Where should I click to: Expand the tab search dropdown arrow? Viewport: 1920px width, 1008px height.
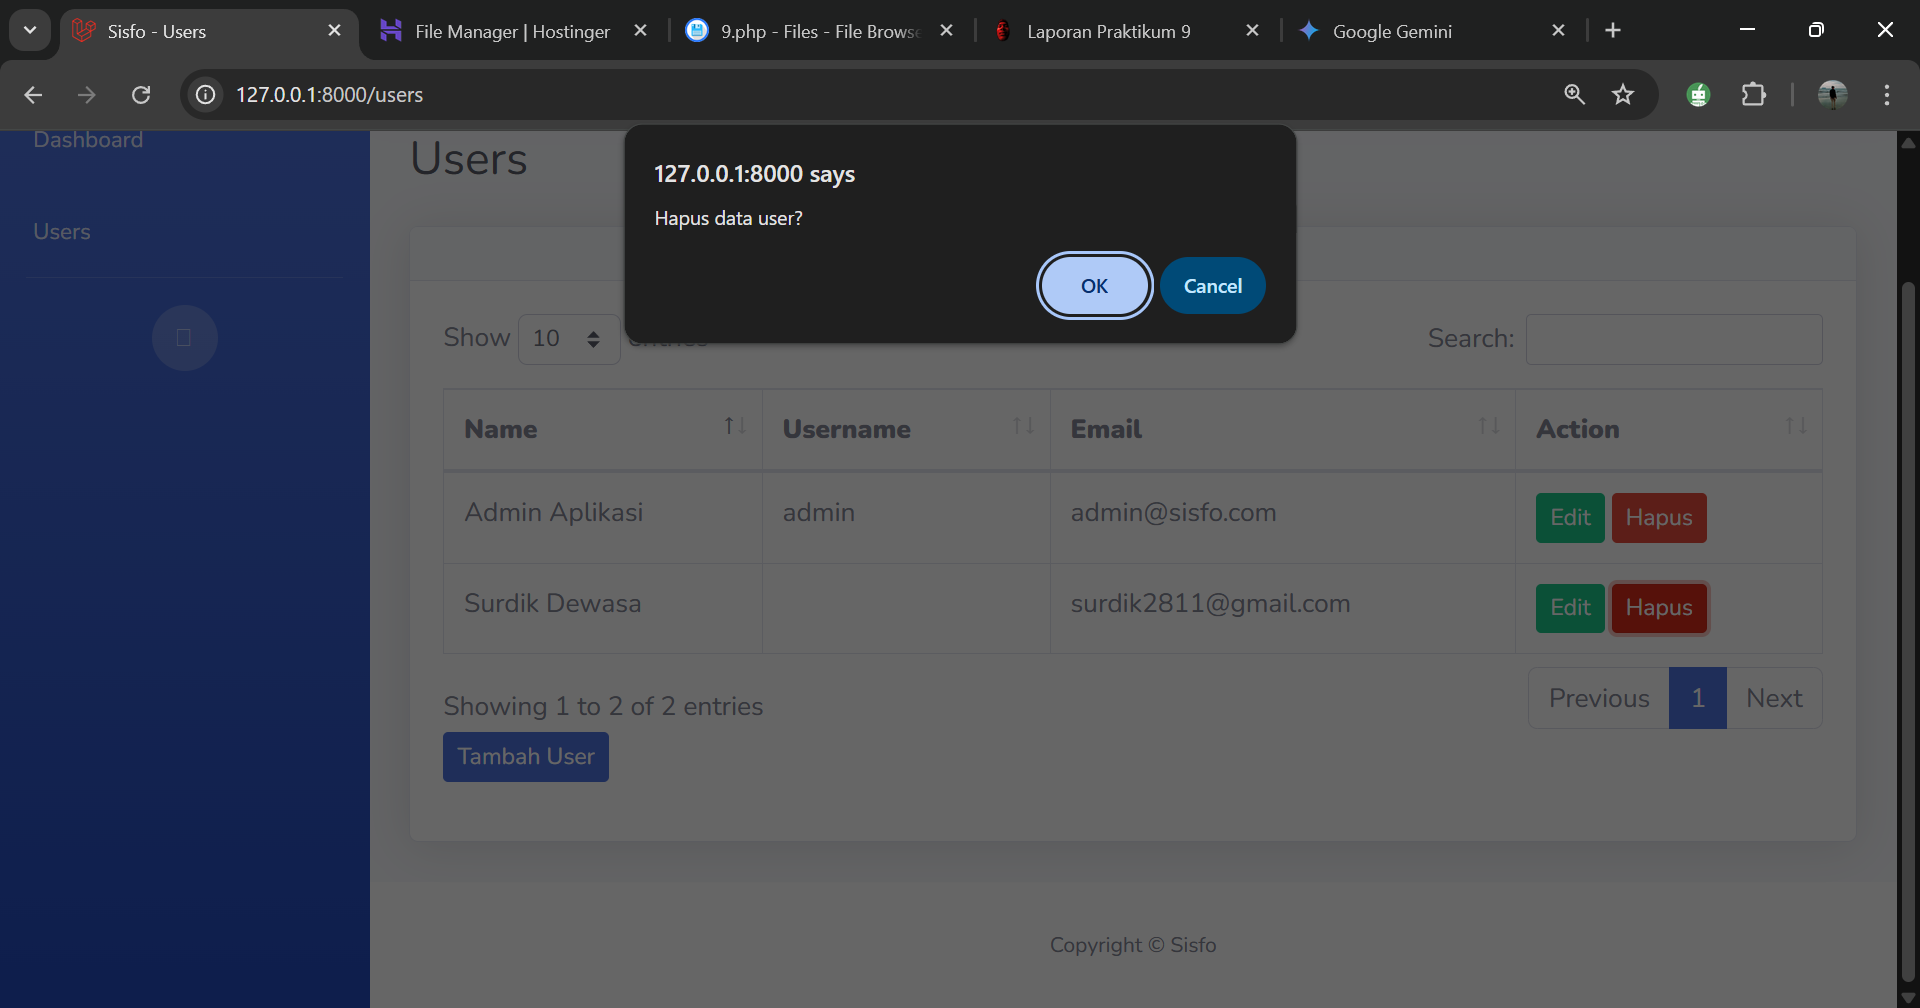[30, 31]
